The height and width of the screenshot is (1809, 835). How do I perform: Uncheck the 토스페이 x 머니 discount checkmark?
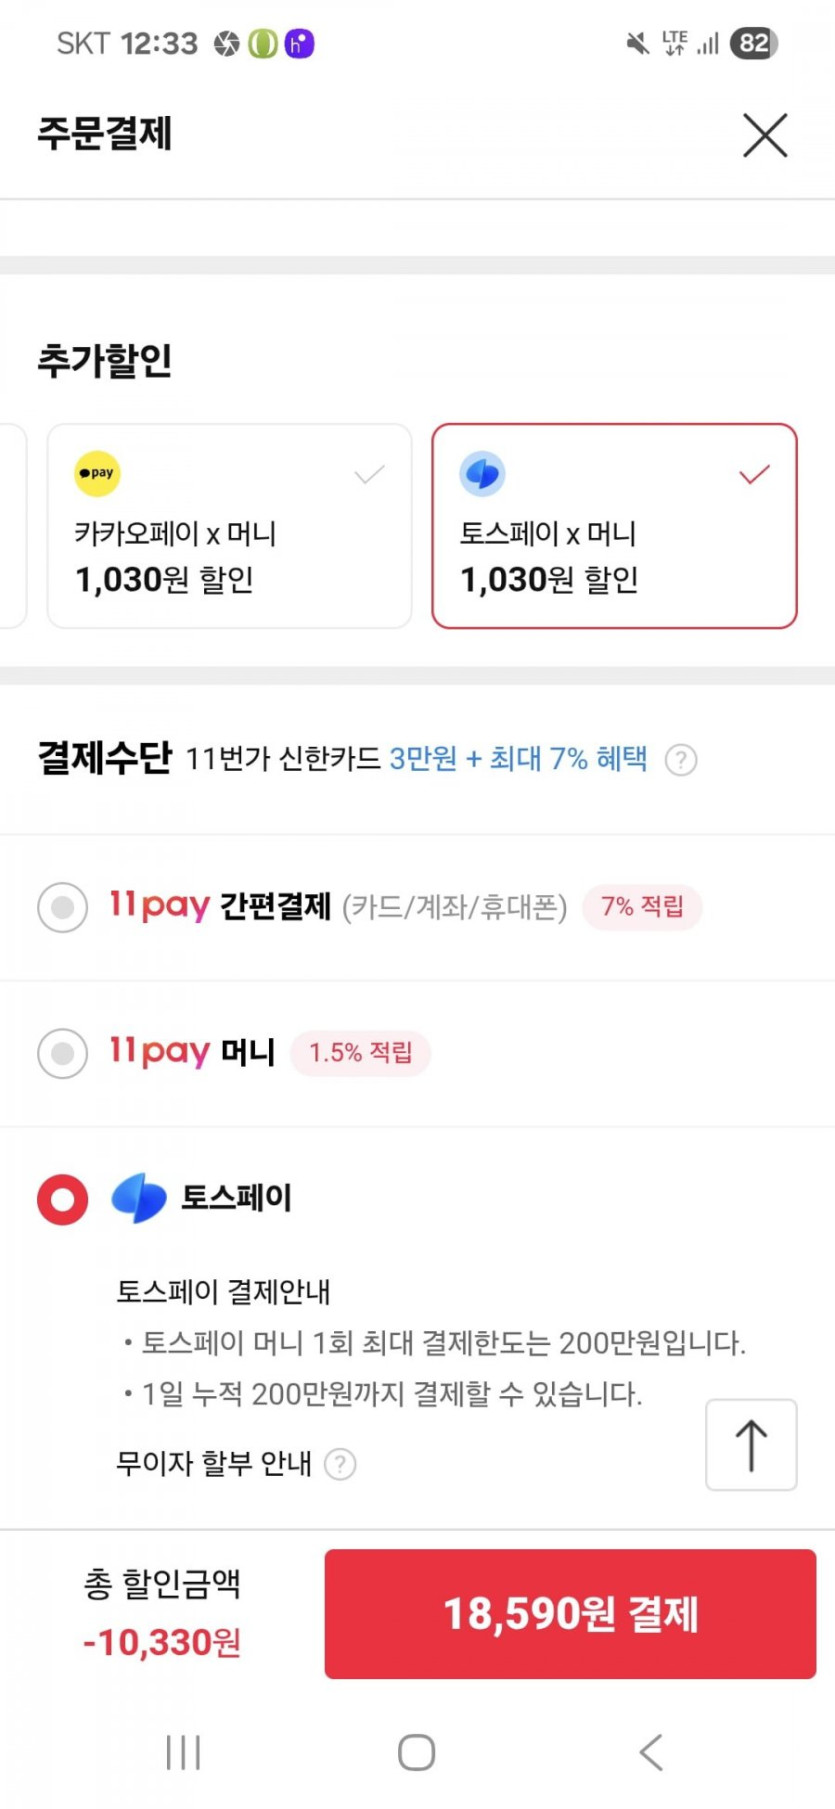pyautogui.click(x=754, y=474)
